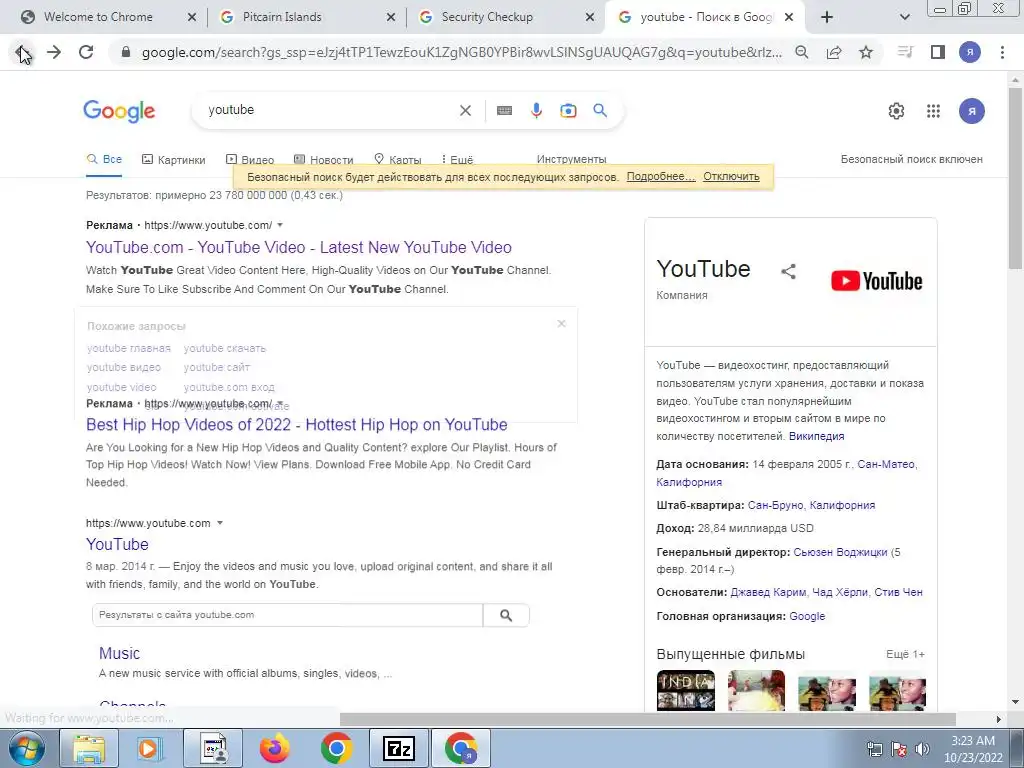Open Сьюзен Воджицки link
Viewport: 1024px width, 768px height.
(x=840, y=552)
